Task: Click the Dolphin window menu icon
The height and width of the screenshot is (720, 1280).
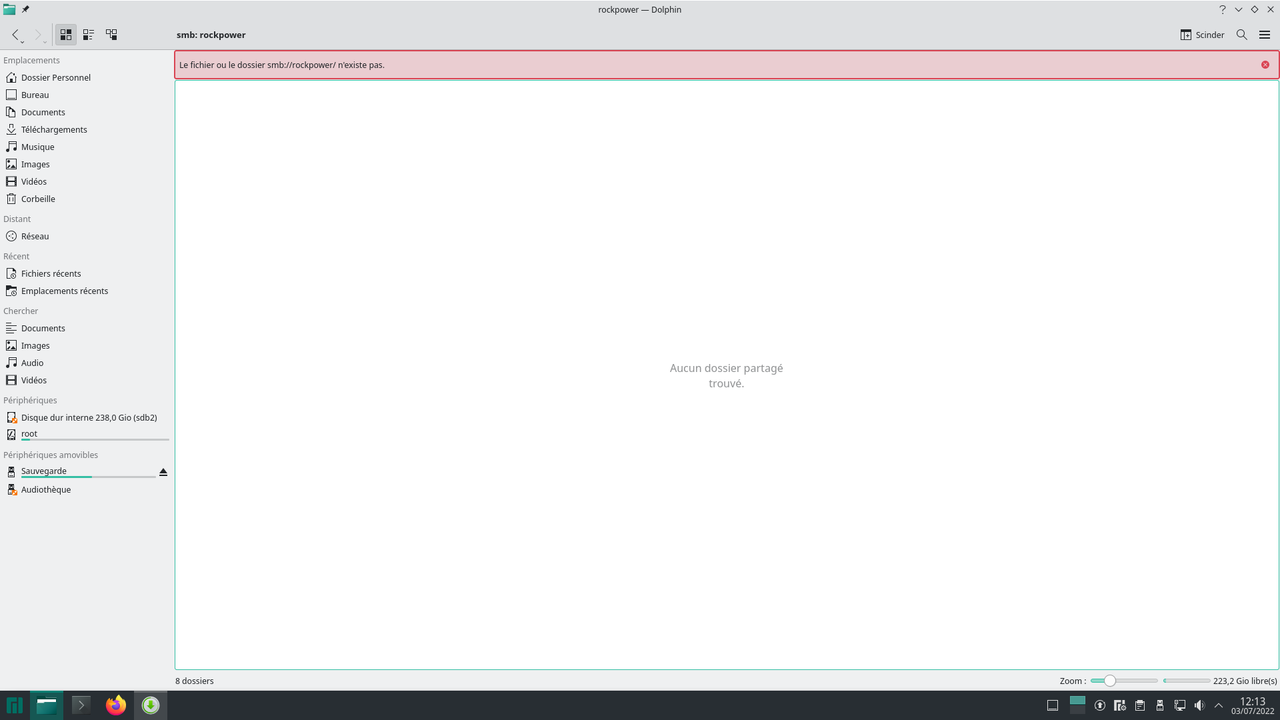Action: 9,9
